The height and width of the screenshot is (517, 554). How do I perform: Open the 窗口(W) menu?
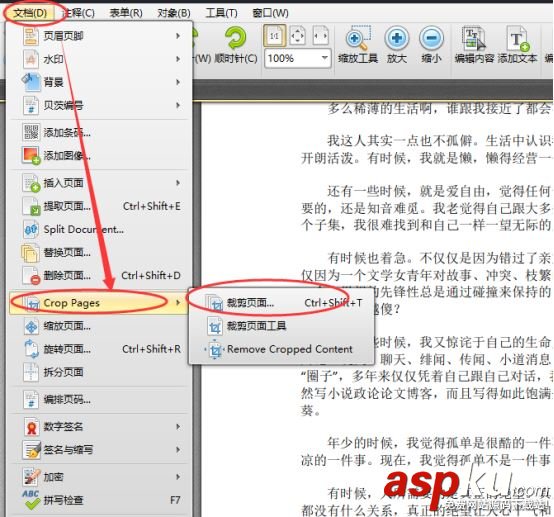pos(270,13)
